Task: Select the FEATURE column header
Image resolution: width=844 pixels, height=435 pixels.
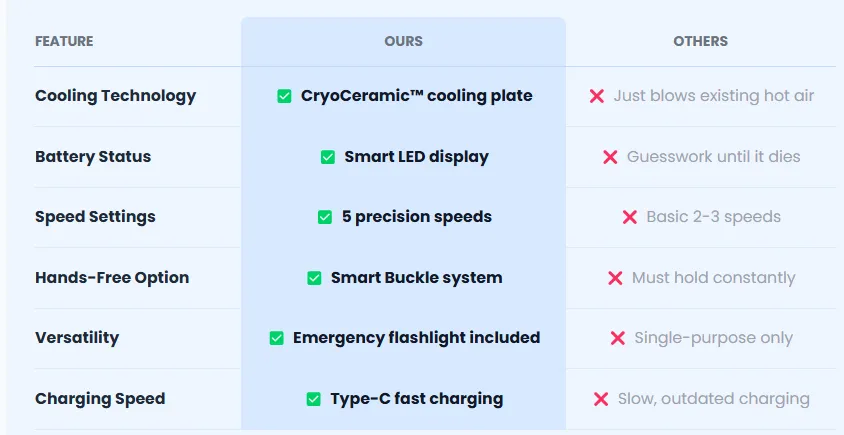Action: pyautogui.click(x=64, y=41)
